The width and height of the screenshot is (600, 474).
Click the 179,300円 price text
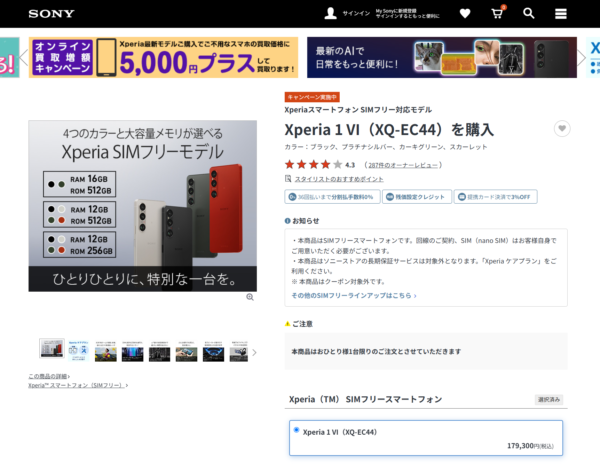click(x=530, y=446)
